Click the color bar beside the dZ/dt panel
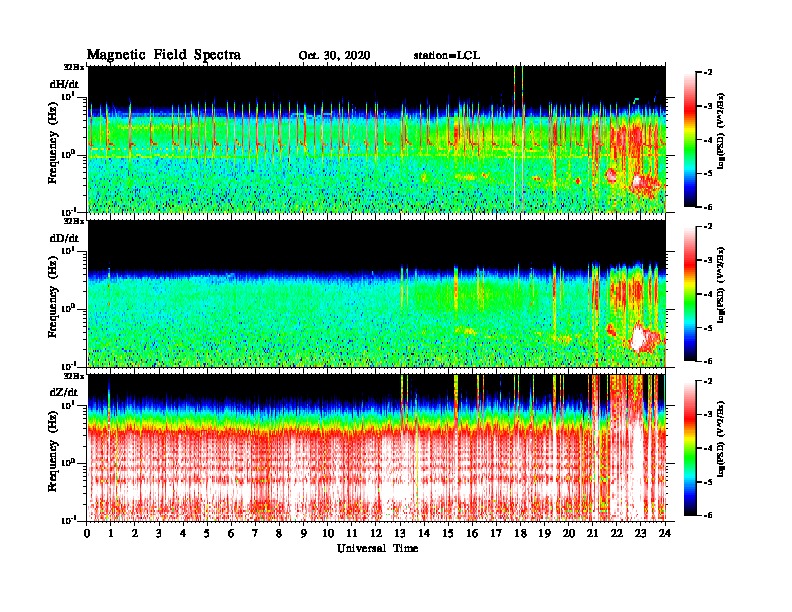The image size is (792, 612). tap(690, 448)
